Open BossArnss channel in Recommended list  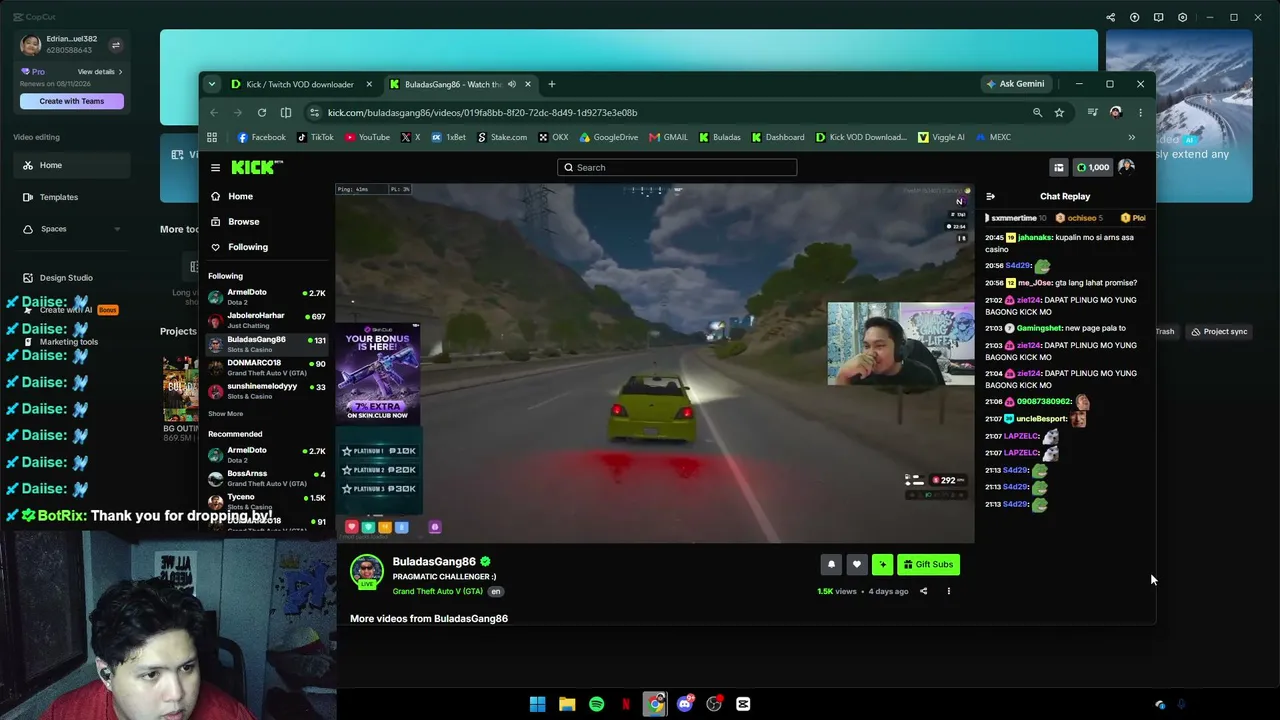267,477
